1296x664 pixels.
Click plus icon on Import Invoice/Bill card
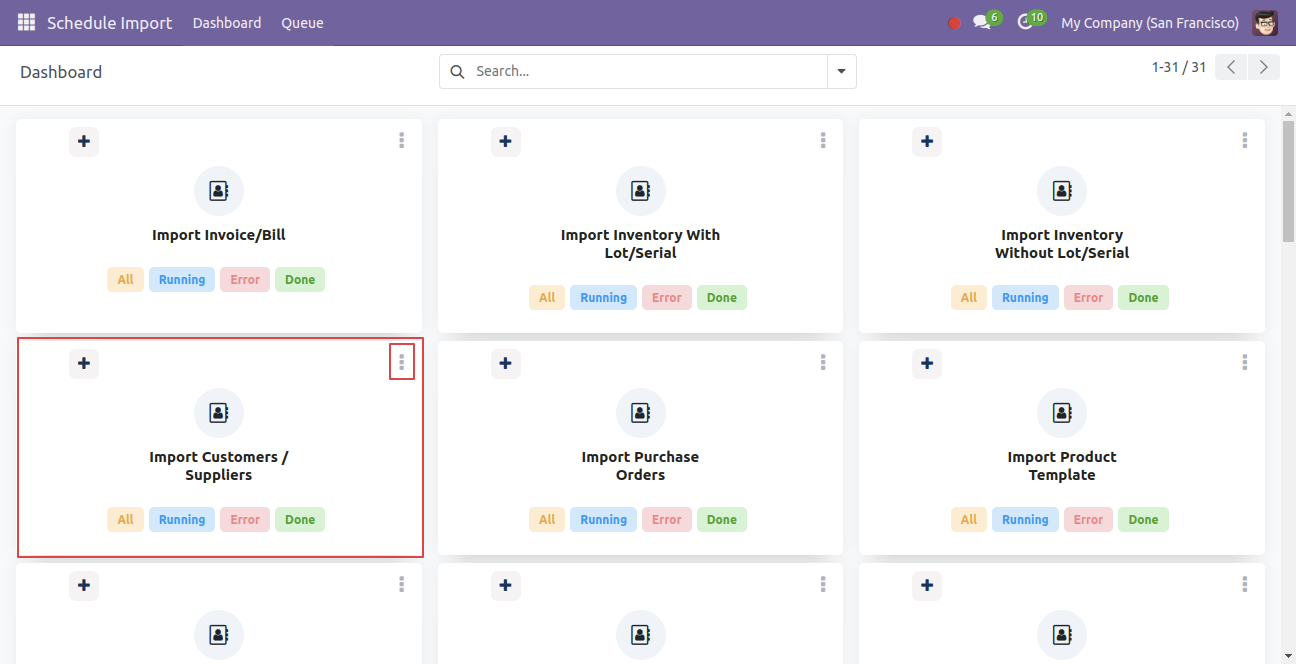tap(84, 141)
